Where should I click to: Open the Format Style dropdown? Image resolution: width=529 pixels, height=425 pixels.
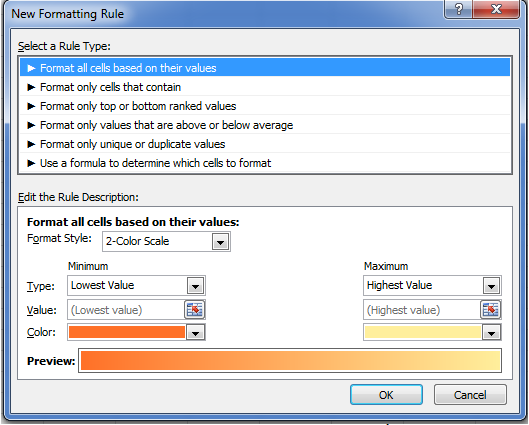pos(221,242)
